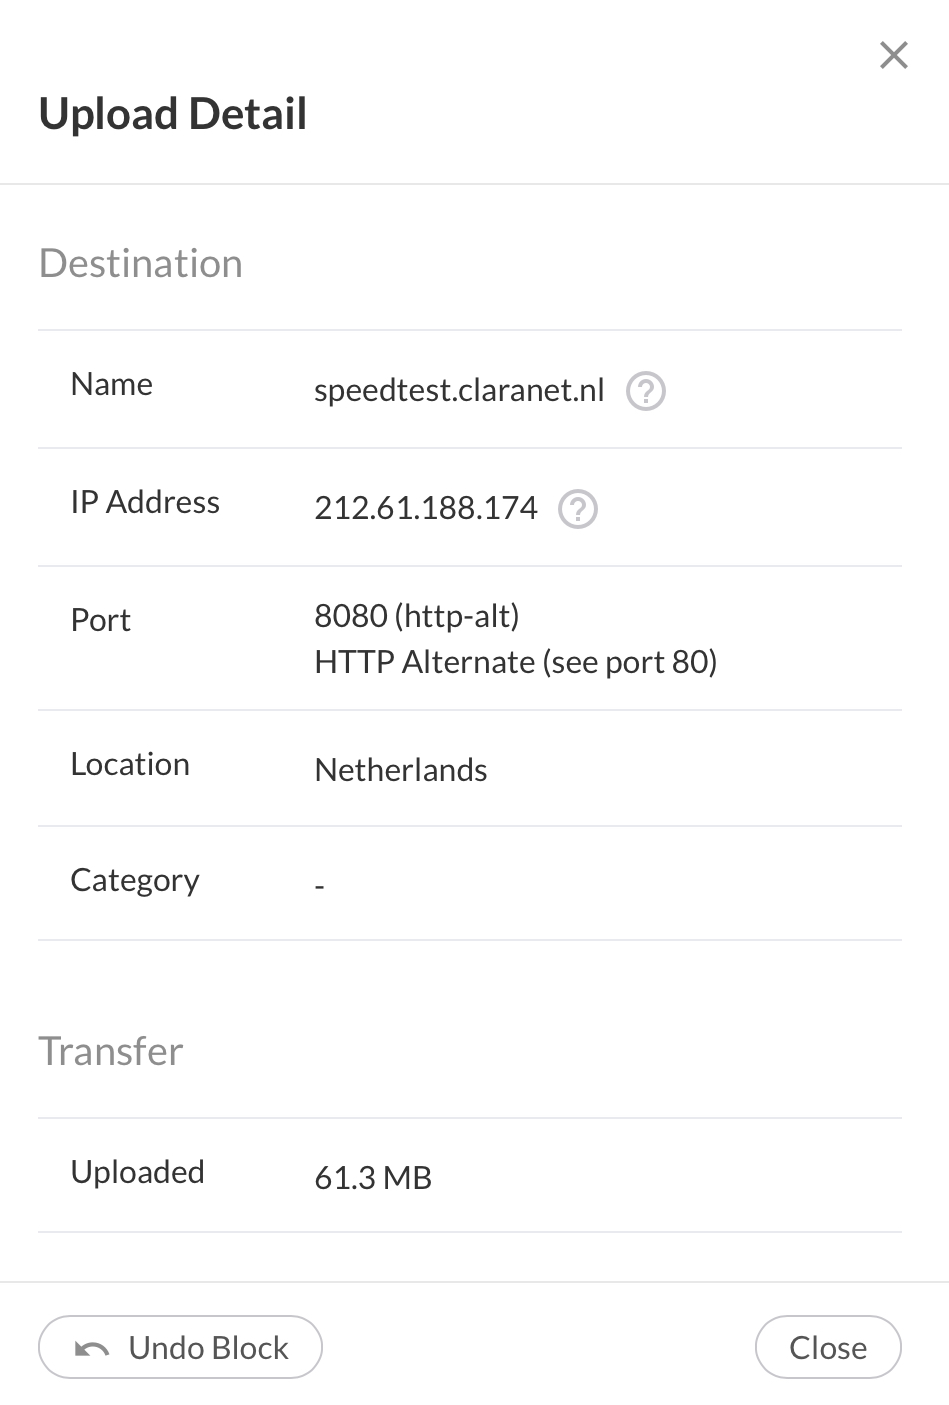This screenshot has width=949, height=1405.
Task: Click the IP Address row label
Action: tap(145, 502)
